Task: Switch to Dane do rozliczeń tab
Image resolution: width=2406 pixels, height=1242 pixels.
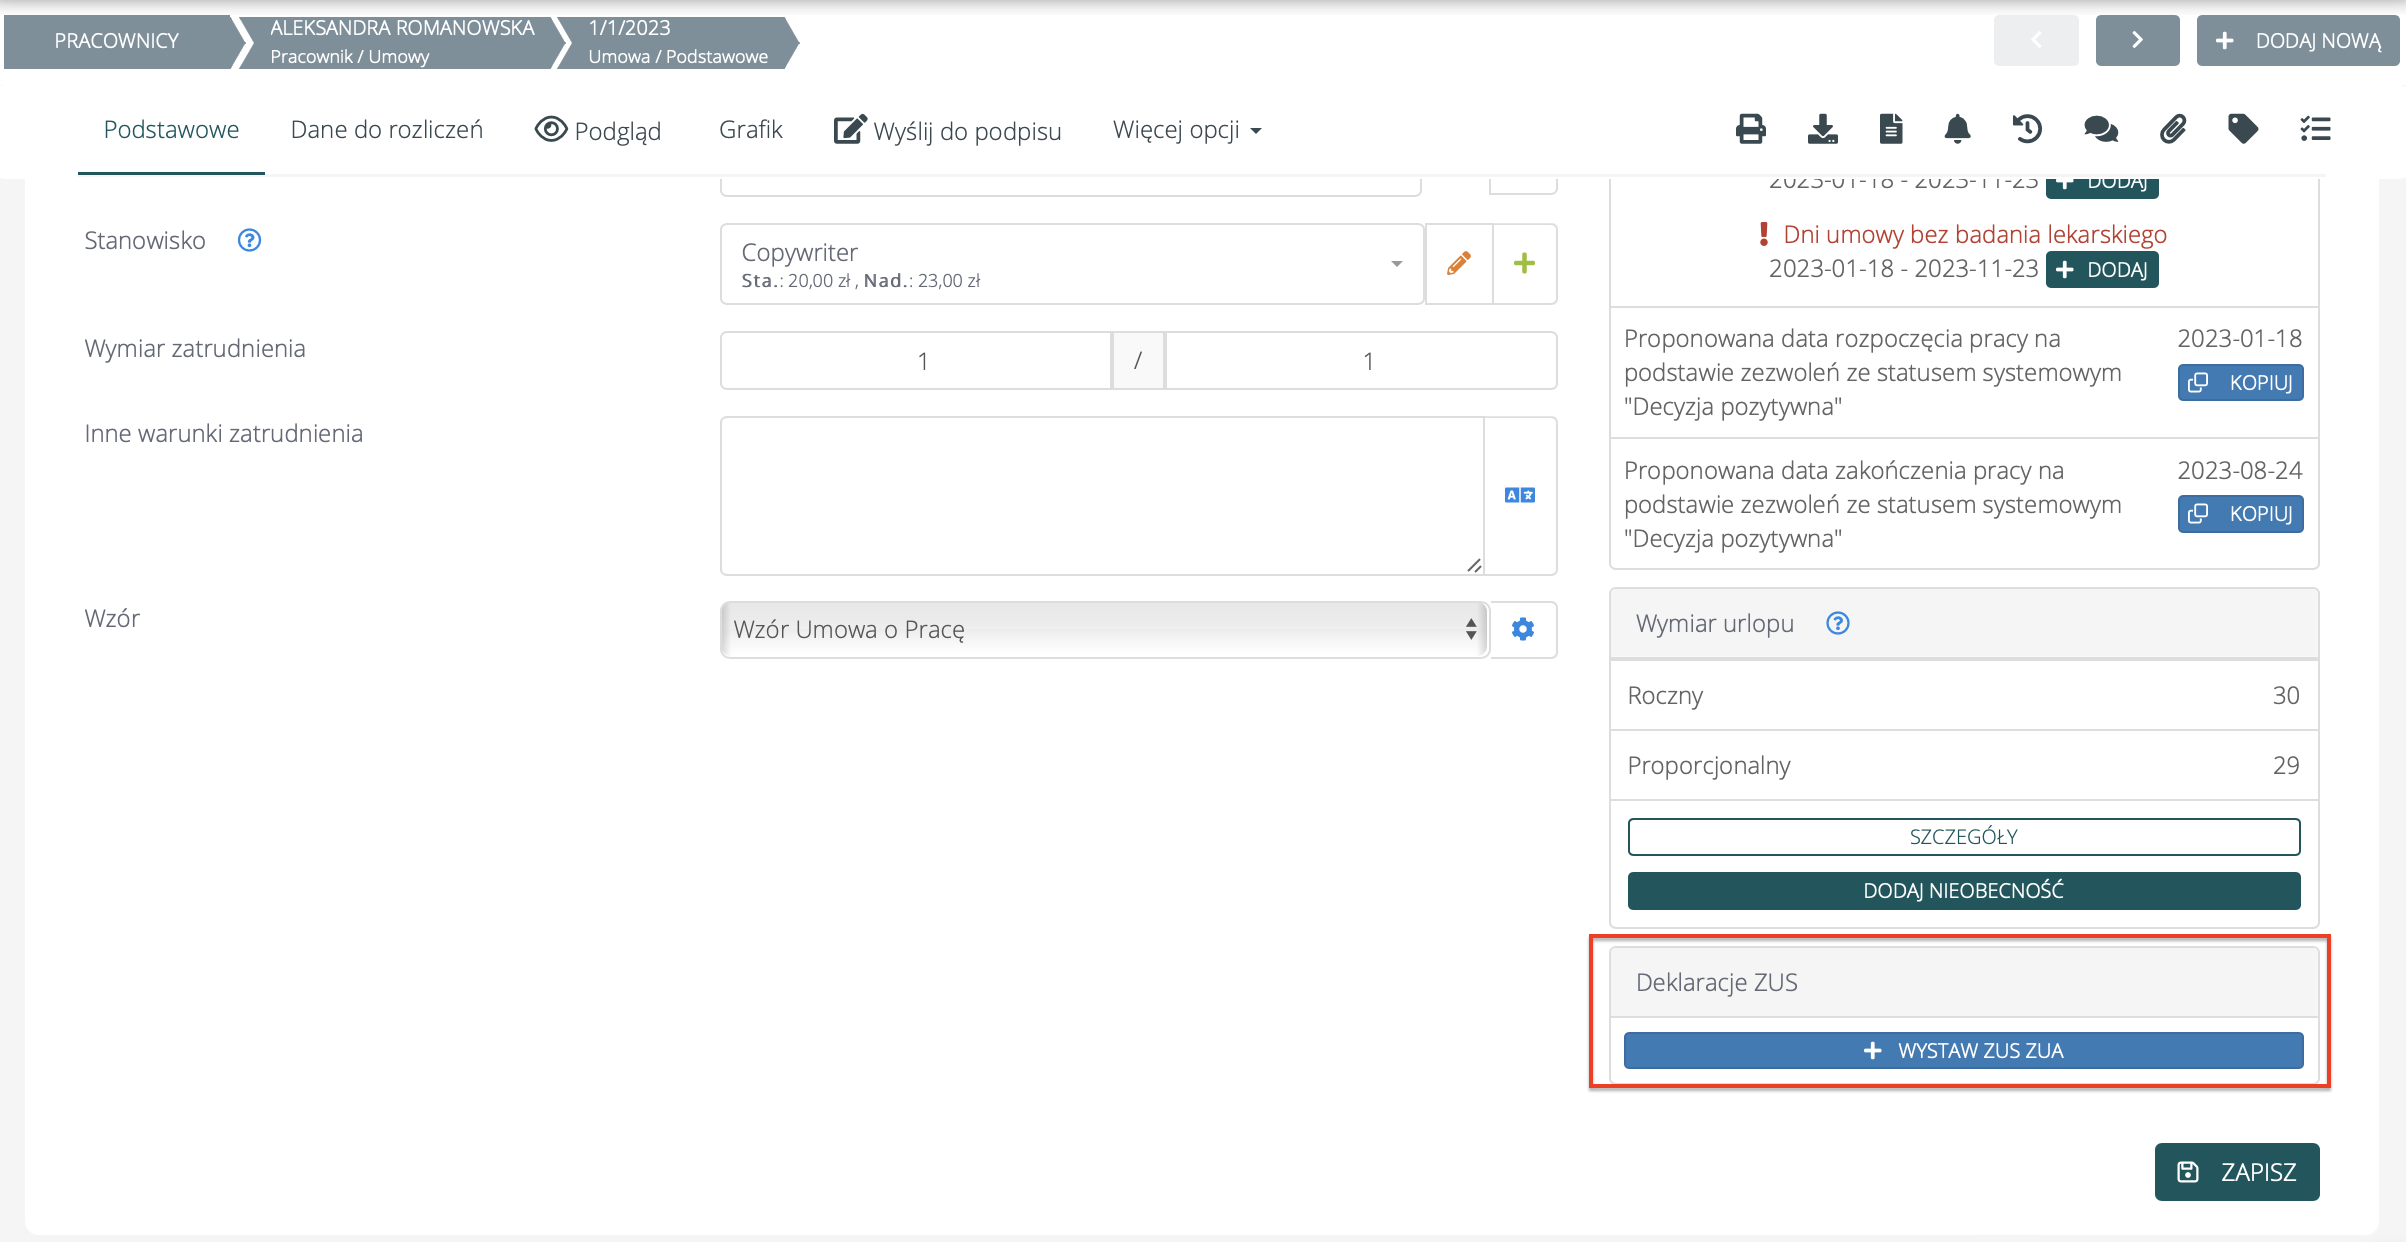Action: [386, 130]
